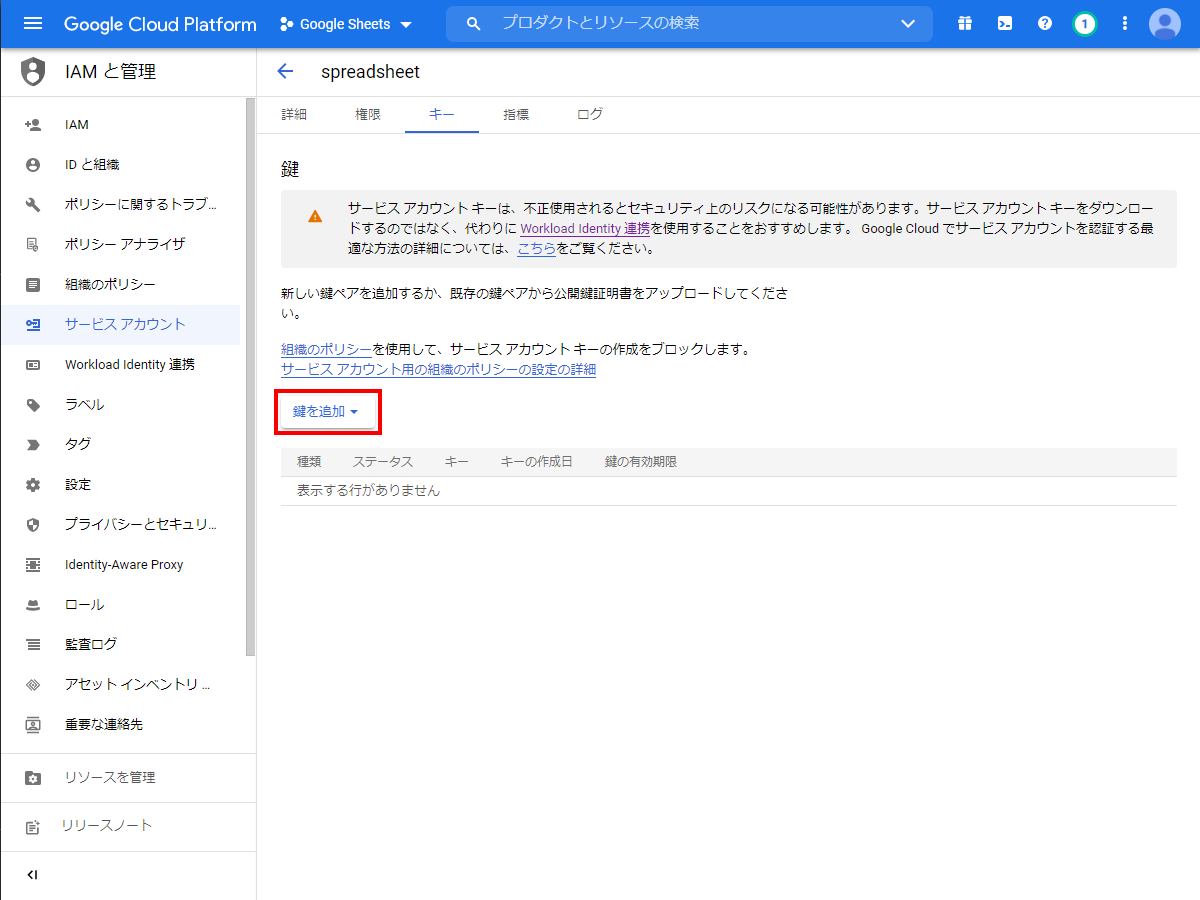
Task: Open the 組織のポリシー inline link
Action: (x=326, y=350)
